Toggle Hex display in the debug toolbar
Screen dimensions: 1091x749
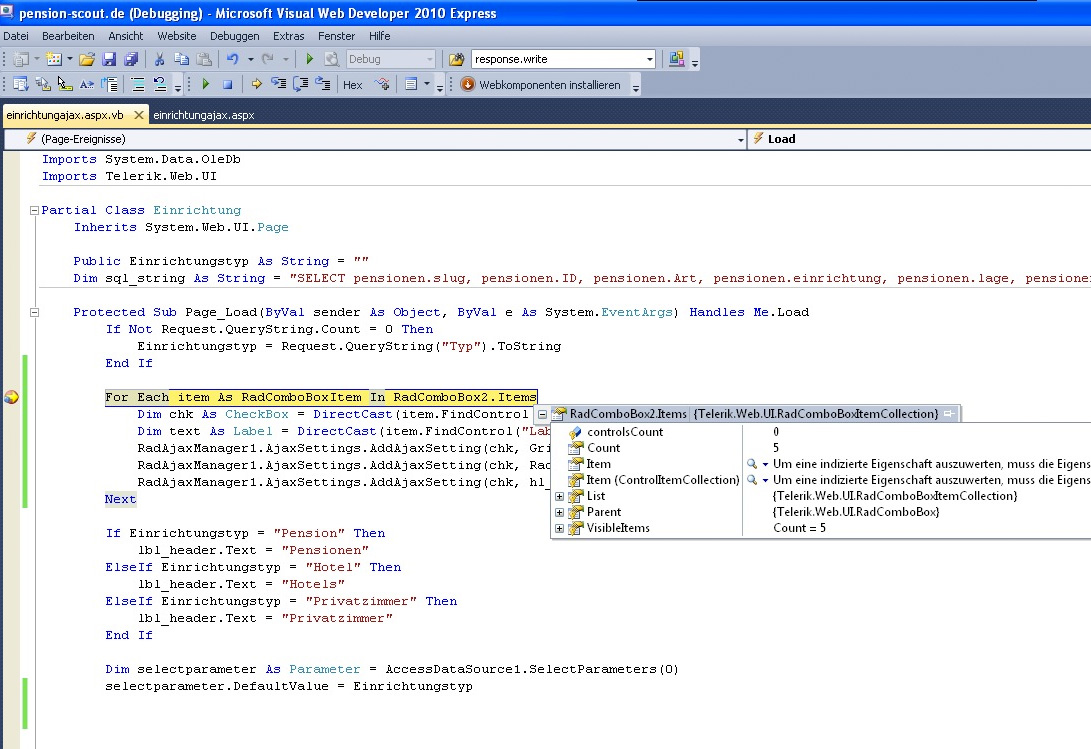(x=353, y=85)
